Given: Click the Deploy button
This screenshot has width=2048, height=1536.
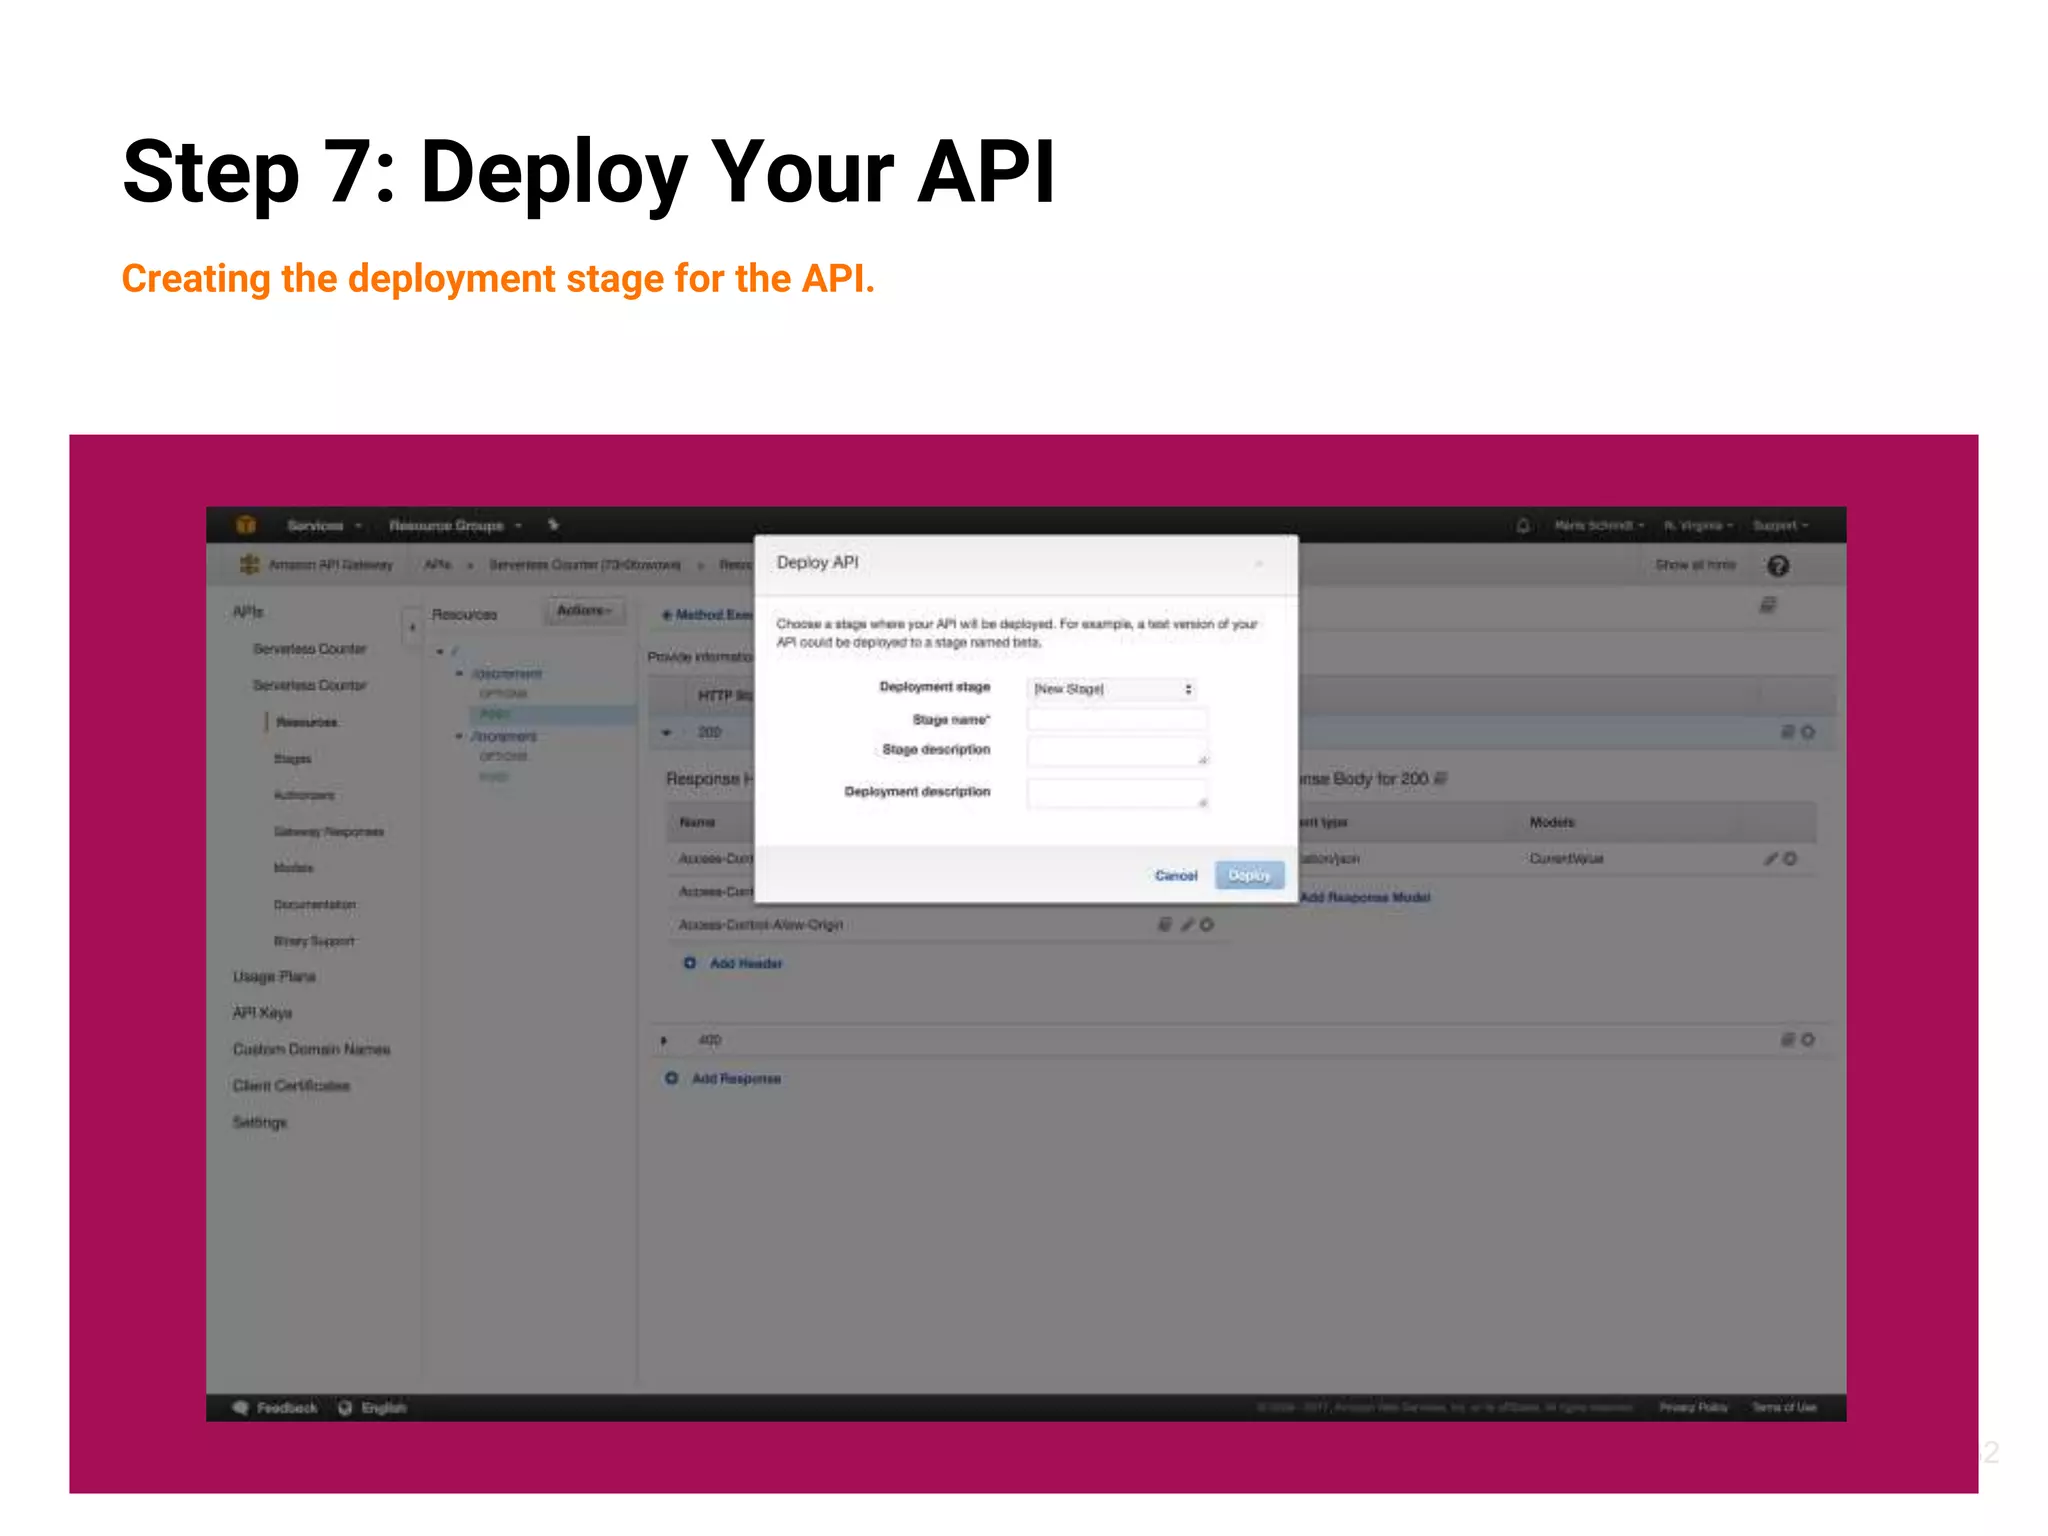Looking at the screenshot, I should pos(1249,875).
